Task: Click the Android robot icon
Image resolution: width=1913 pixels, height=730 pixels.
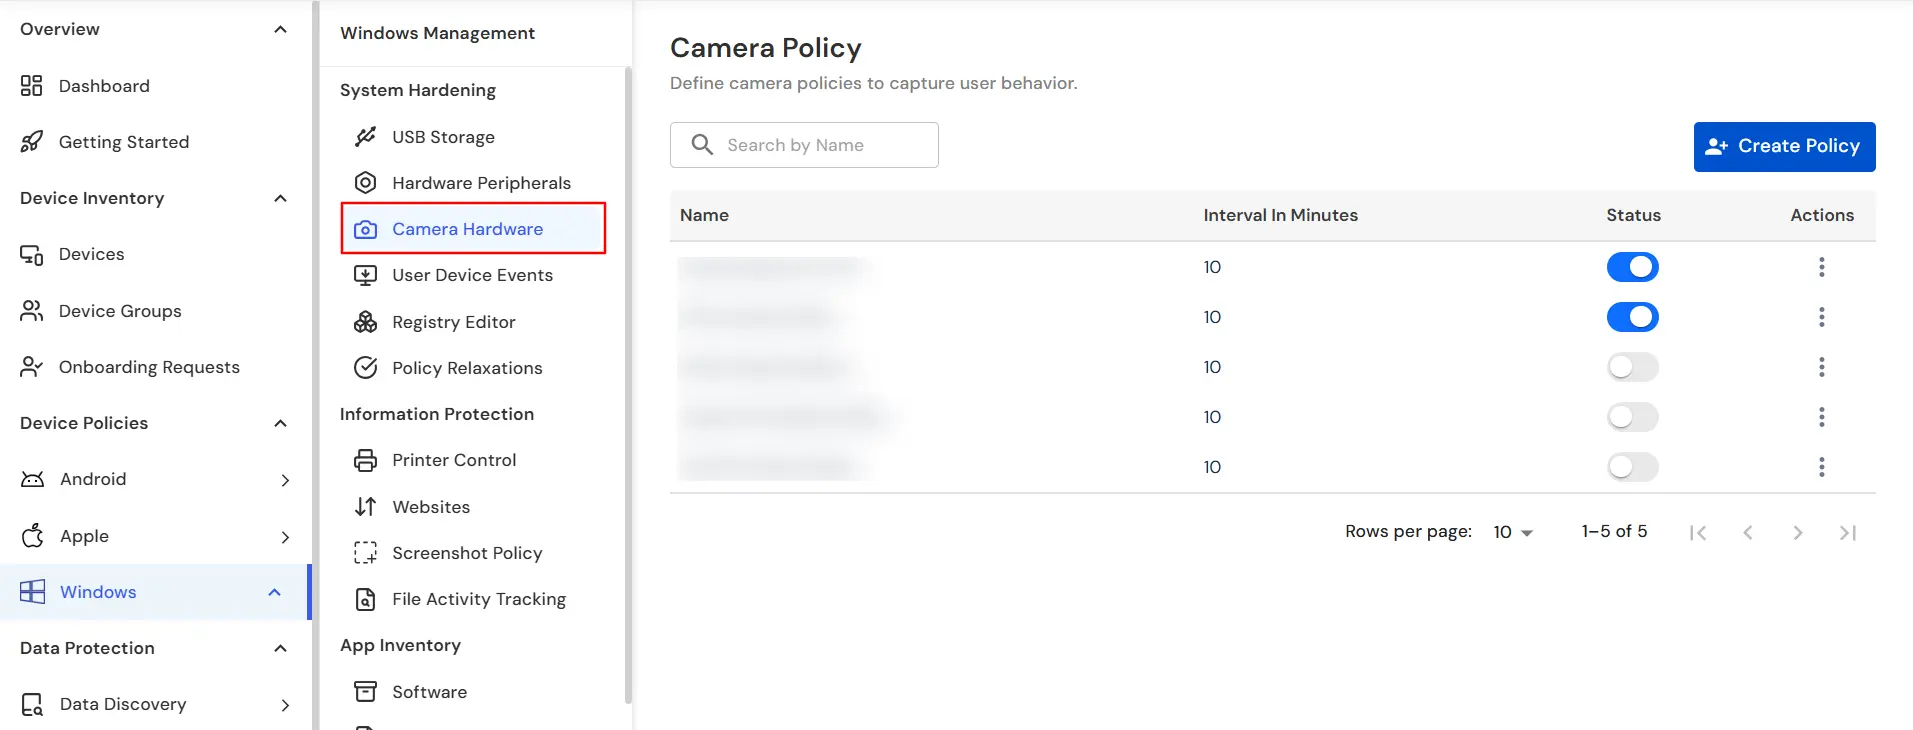Action: tap(33, 479)
